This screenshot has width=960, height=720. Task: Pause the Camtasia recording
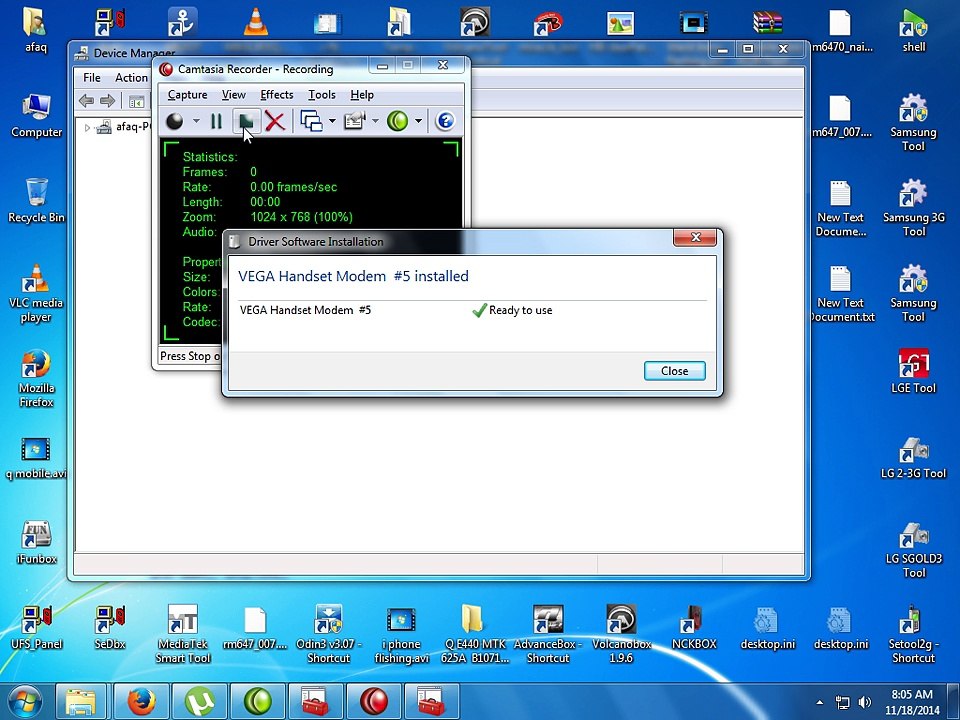click(216, 121)
